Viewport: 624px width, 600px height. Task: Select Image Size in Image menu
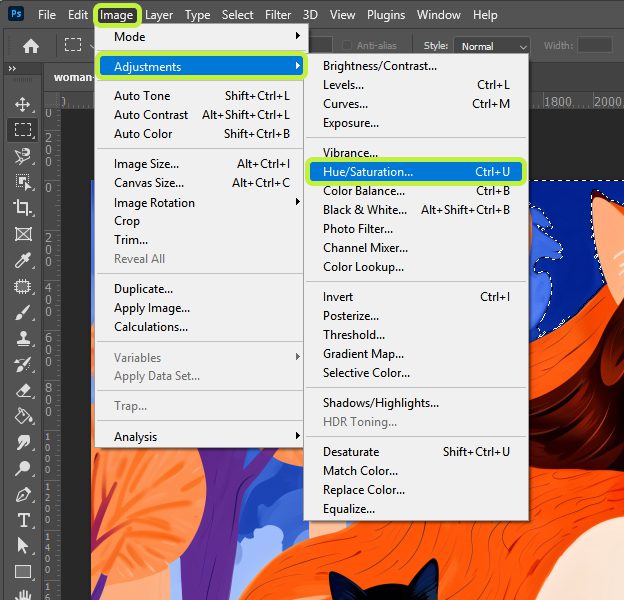(201, 164)
